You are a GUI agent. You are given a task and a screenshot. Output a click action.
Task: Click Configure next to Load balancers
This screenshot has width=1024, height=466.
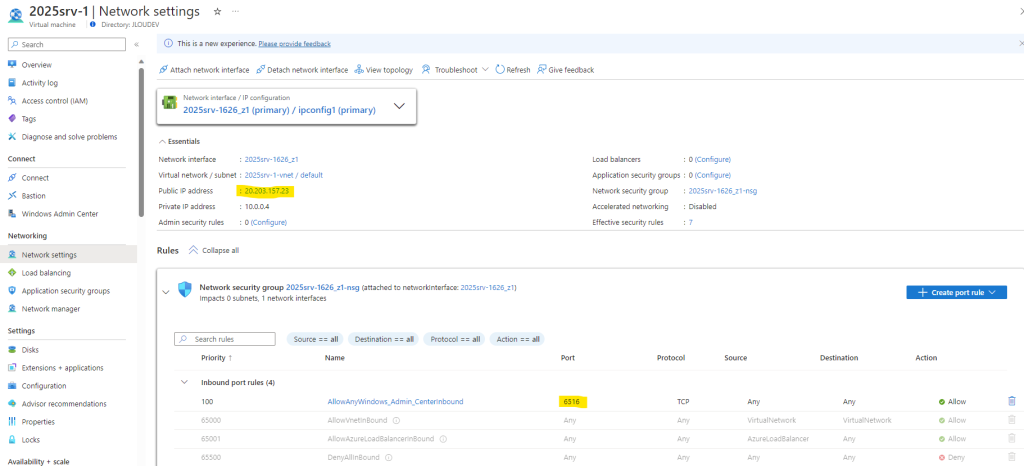click(x=712, y=159)
